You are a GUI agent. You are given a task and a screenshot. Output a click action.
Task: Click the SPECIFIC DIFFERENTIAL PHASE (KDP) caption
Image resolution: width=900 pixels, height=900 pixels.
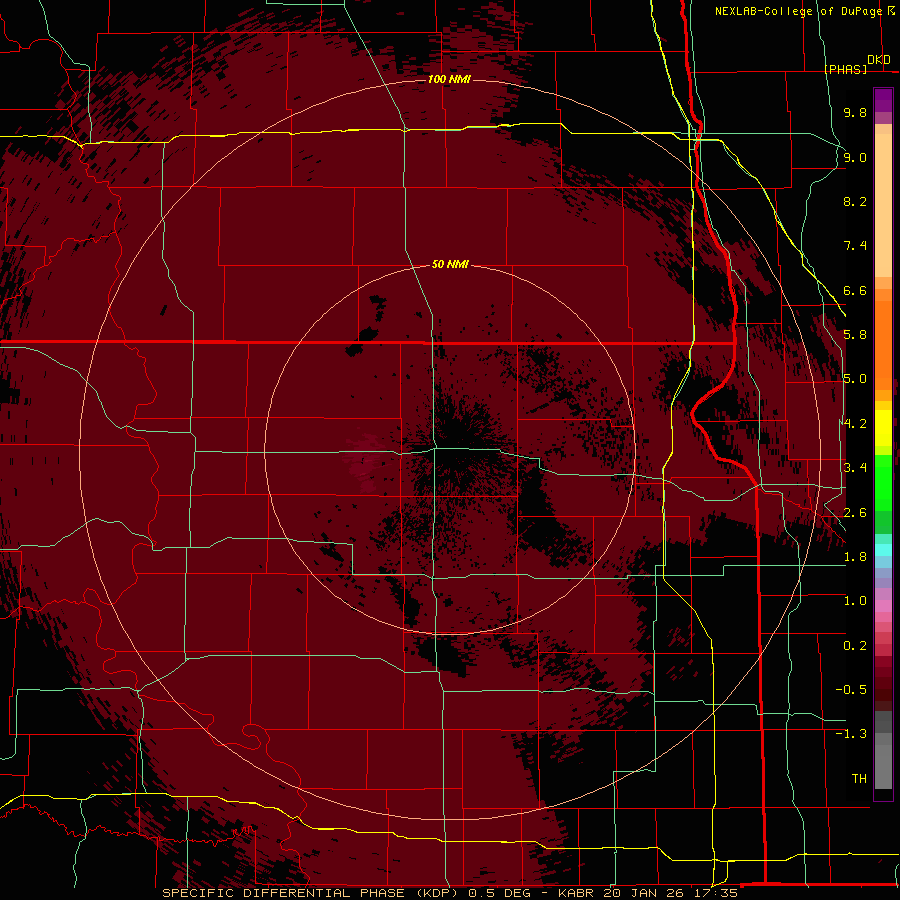click(x=311, y=893)
